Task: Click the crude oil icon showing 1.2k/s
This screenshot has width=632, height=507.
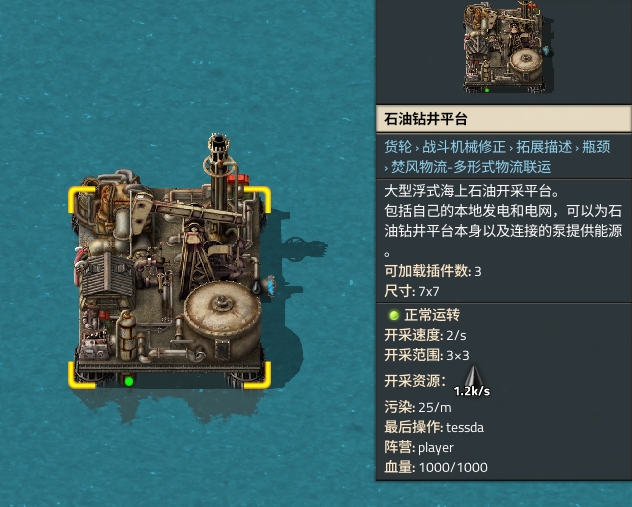Action: 474,380
